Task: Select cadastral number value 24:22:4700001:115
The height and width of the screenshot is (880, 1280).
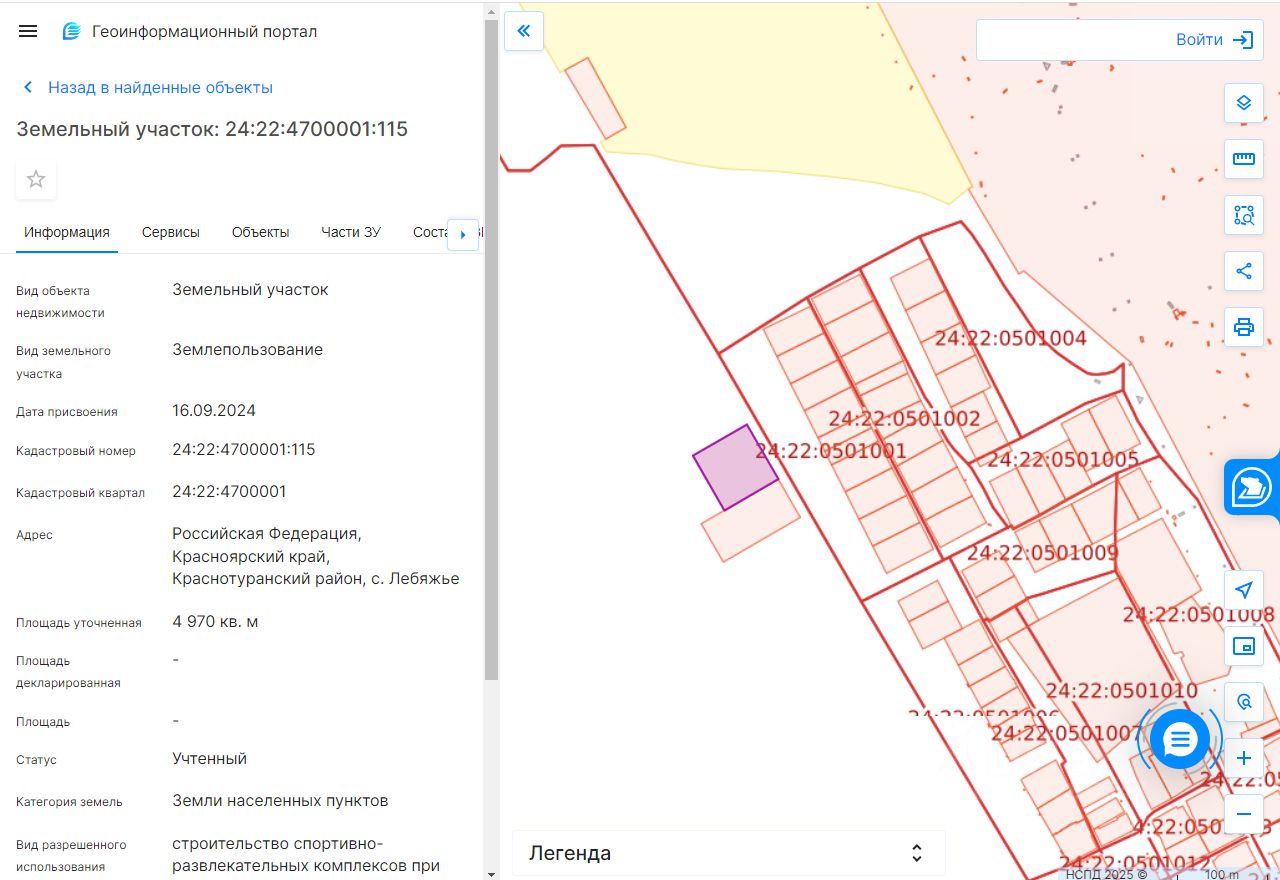Action: coord(244,450)
